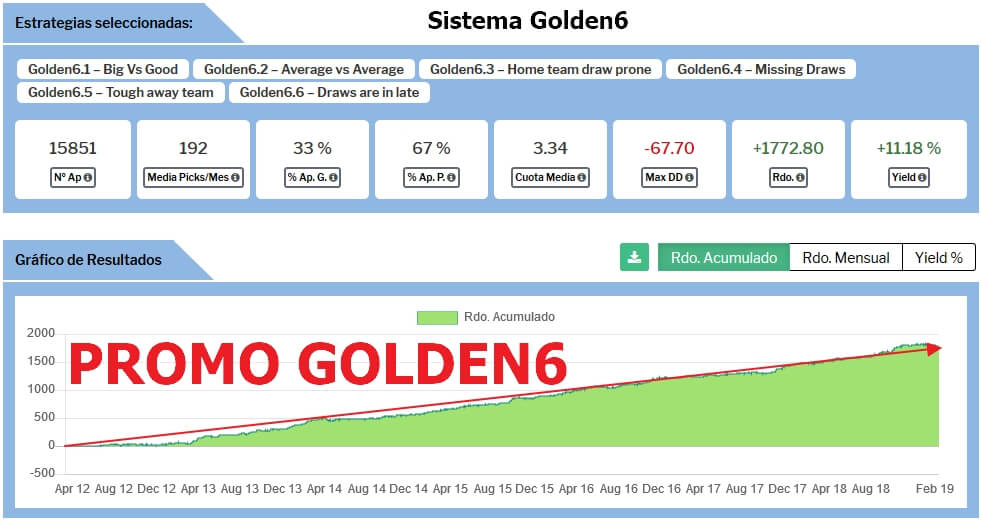The height and width of the screenshot is (522, 982).
Task: Select Golden6.4 – Missing Draws strategy
Action: tap(761, 70)
